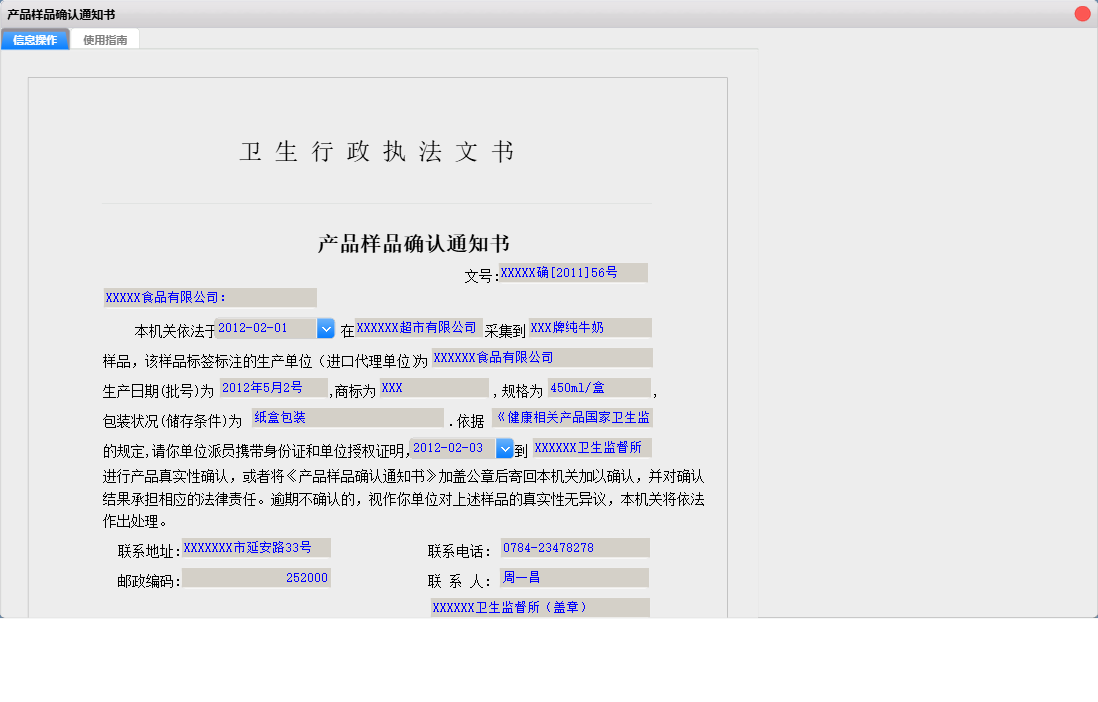The image size is (1098, 702).
Task: Select the 信息操作 tab
Action: [x=35, y=39]
